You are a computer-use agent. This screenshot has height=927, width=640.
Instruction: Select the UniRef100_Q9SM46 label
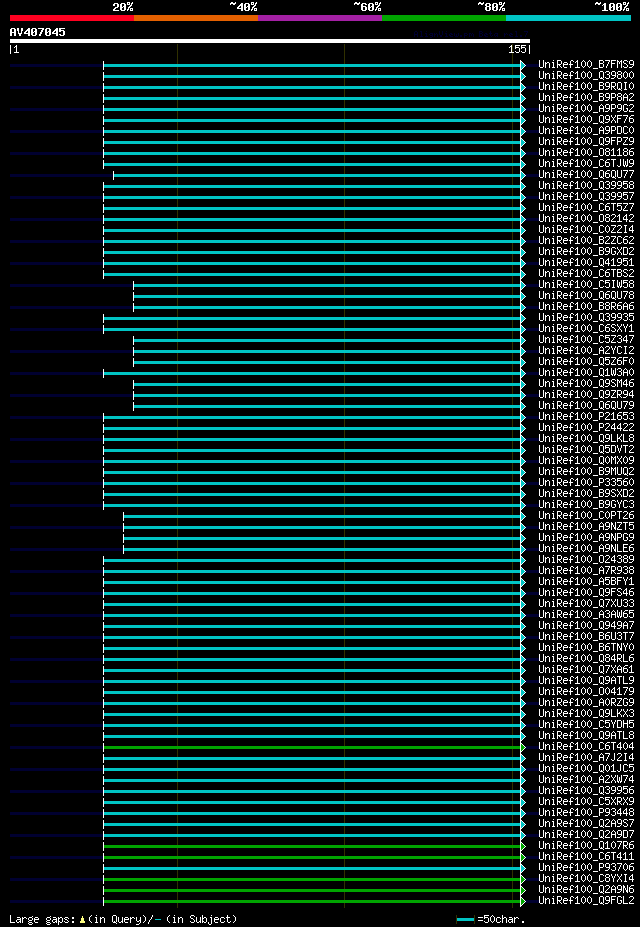click(586, 385)
